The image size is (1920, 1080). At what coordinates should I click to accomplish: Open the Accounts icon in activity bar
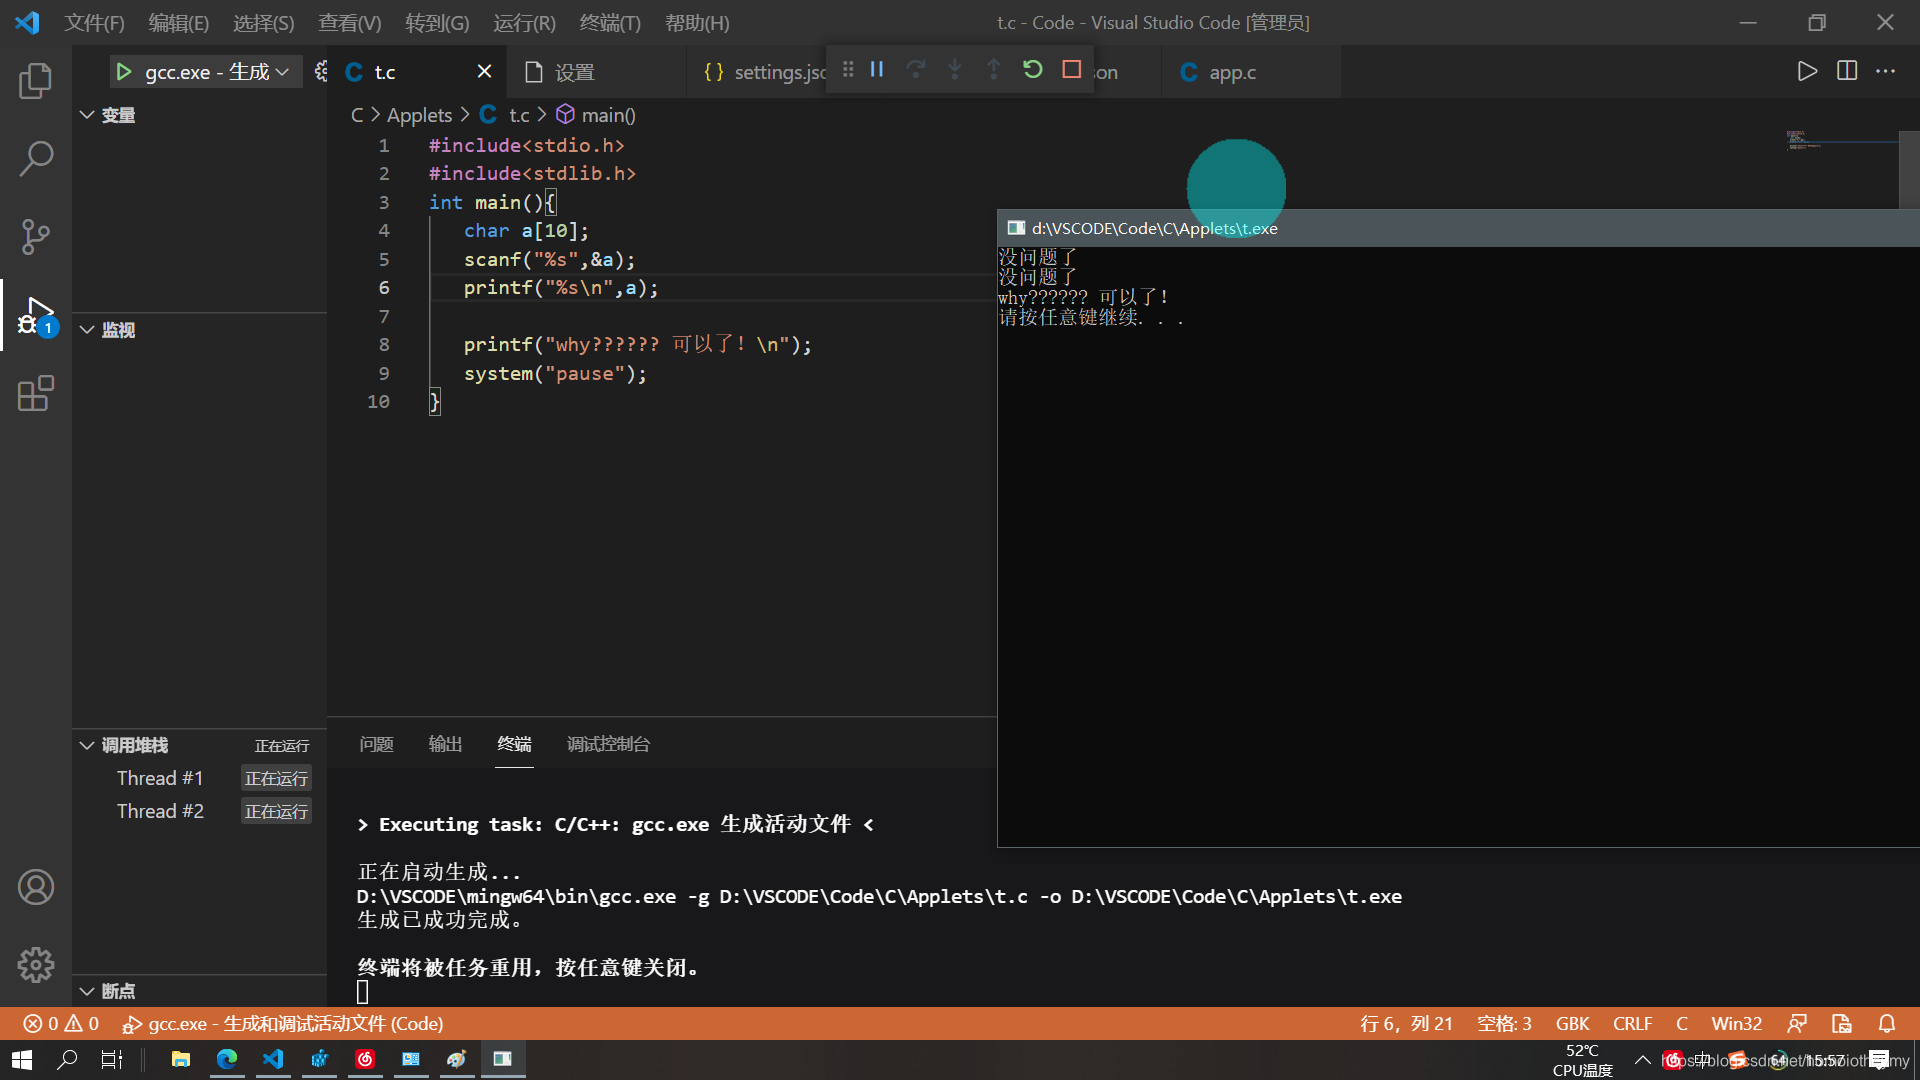[x=36, y=887]
